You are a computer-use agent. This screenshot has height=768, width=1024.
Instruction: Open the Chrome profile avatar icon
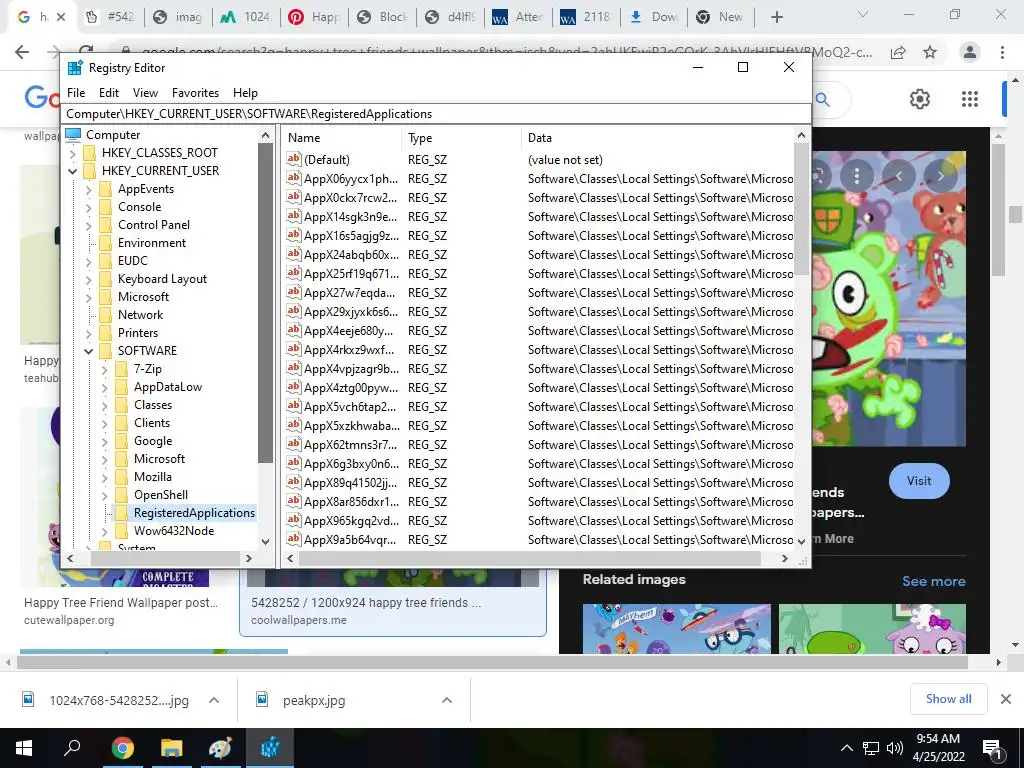(x=970, y=52)
